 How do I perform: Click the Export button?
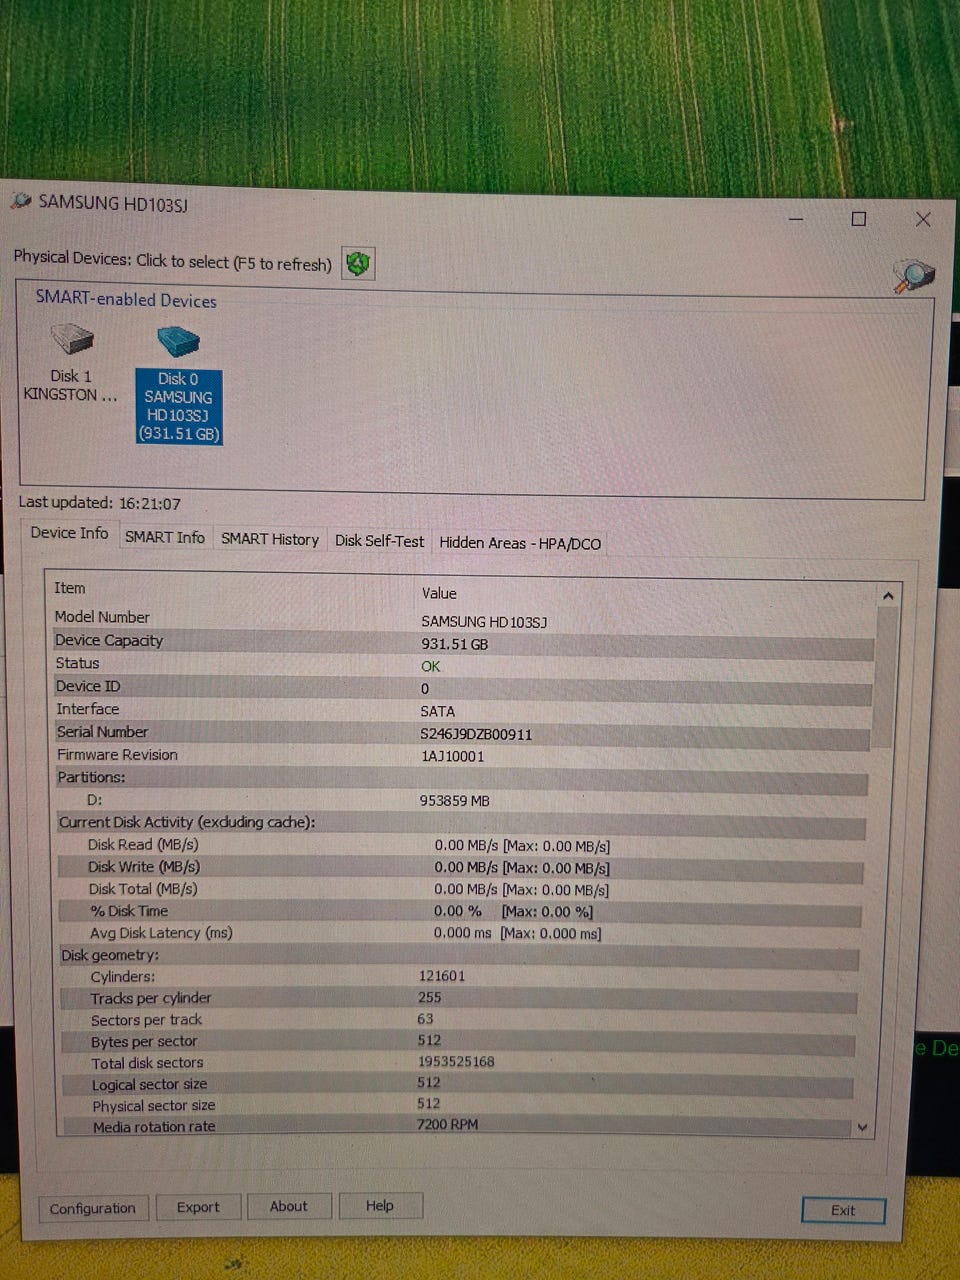(198, 1207)
